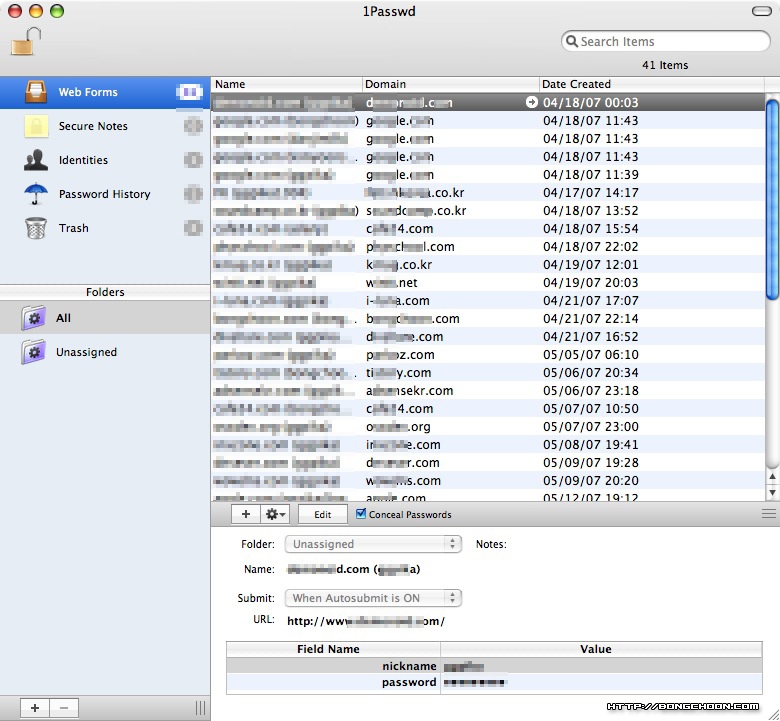Click the remove folder minus button
Image resolution: width=780 pixels, height=721 pixels.
[x=64, y=708]
